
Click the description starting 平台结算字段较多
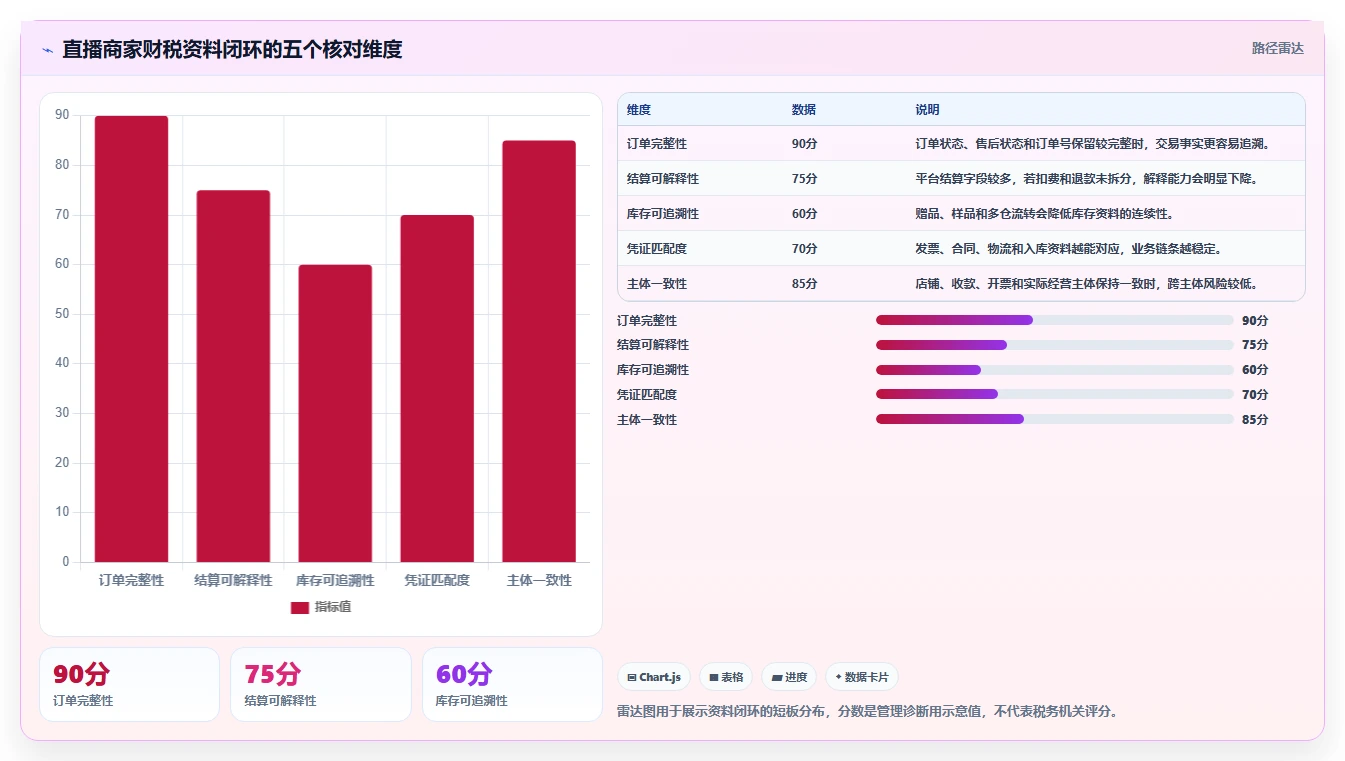click(1086, 179)
